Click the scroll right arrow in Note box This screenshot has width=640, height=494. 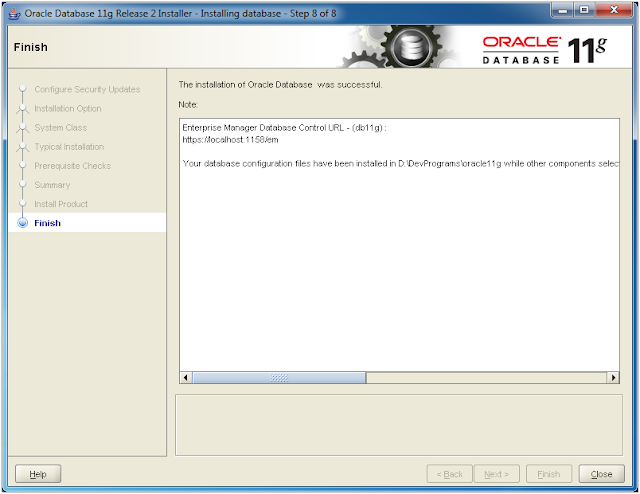613,378
